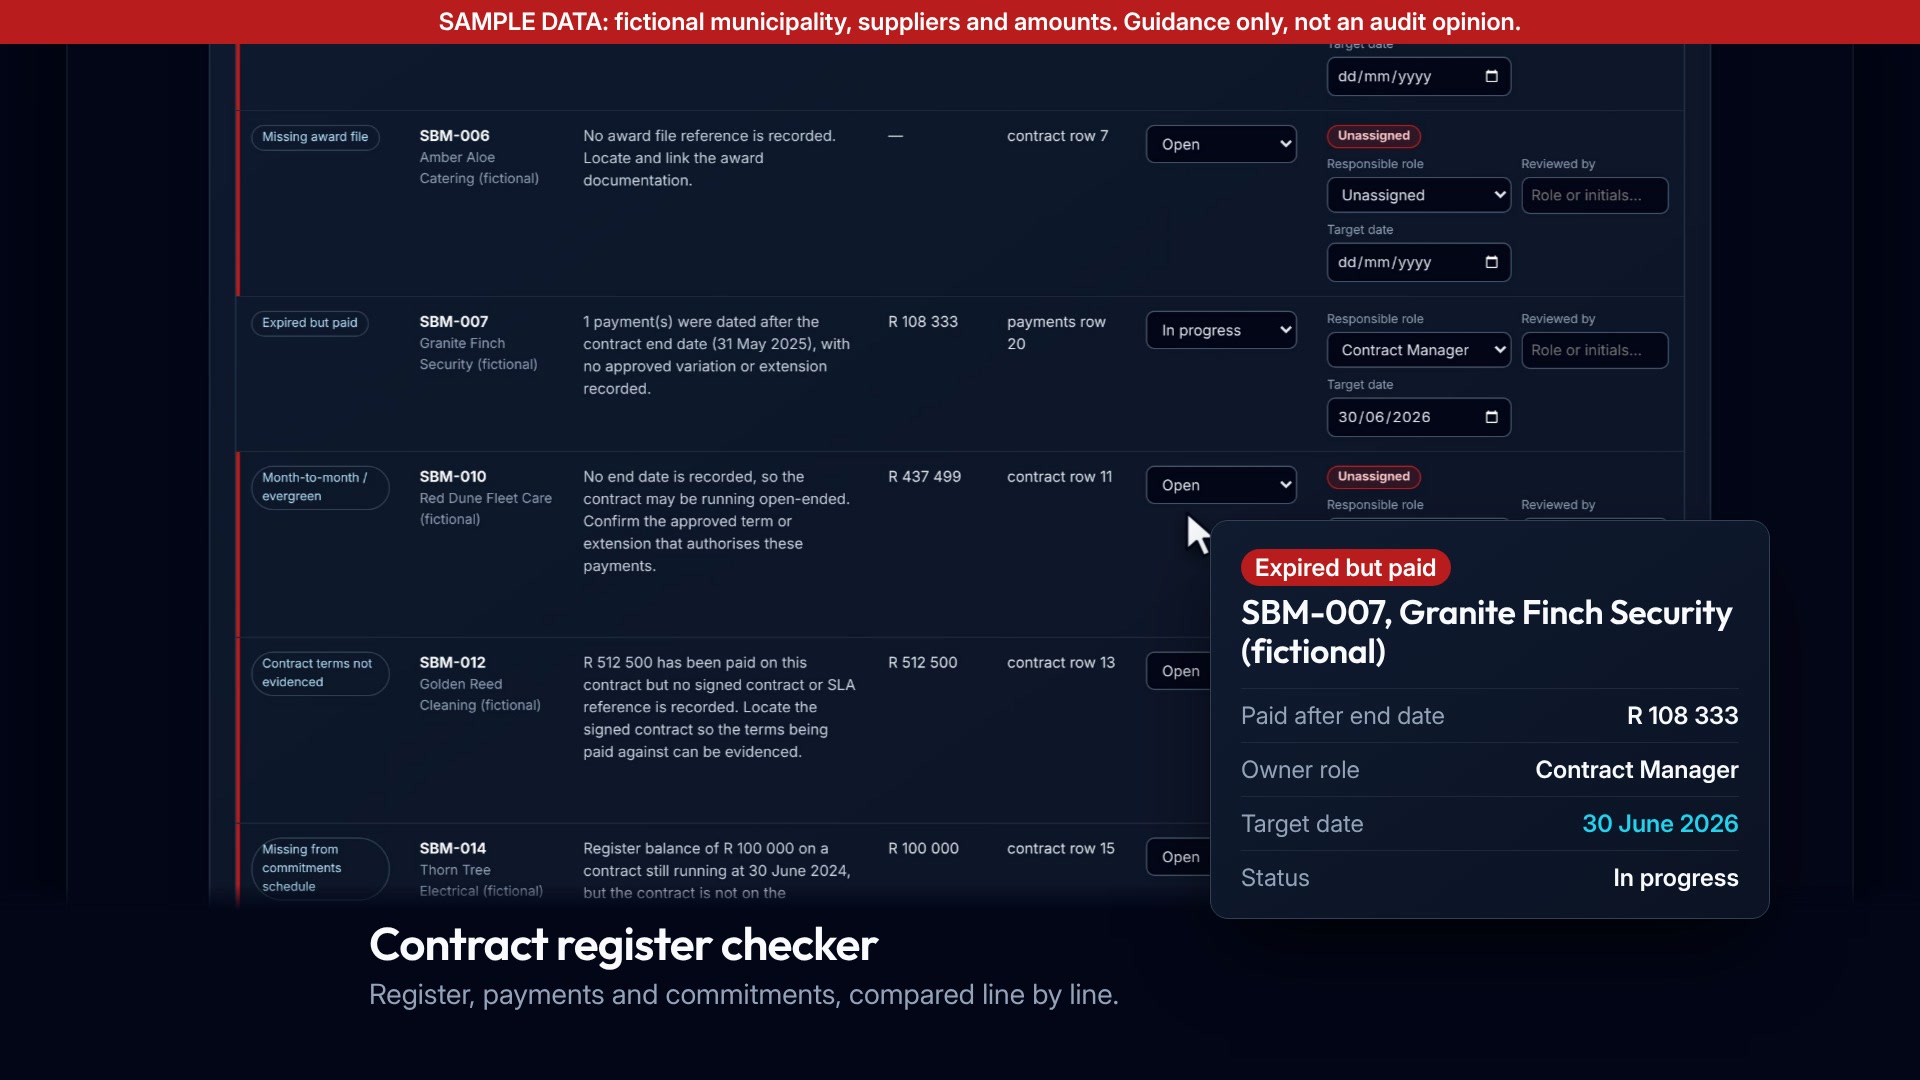Change SBM-007 status from In progress
The width and height of the screenshot is (1920, 1080).
(1221, 330)
